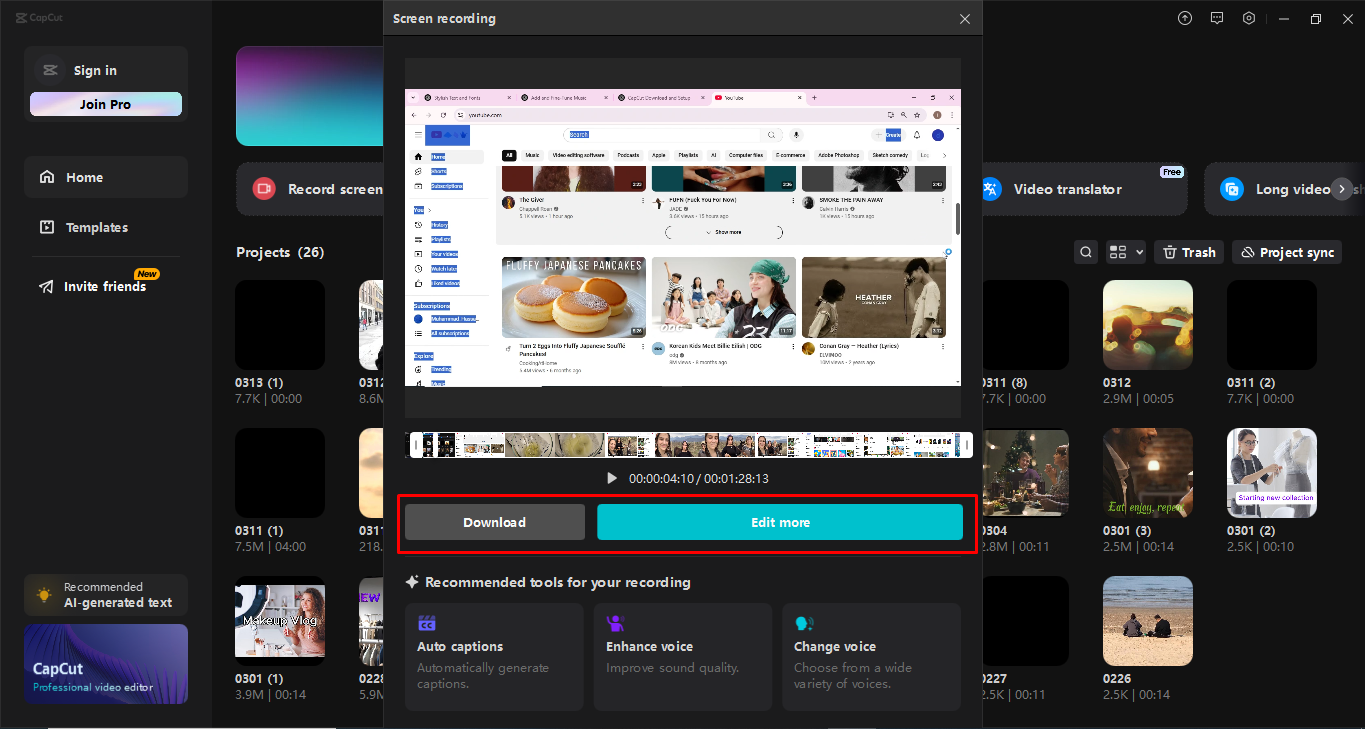Click the Templates icon

[x=47, y=227]
